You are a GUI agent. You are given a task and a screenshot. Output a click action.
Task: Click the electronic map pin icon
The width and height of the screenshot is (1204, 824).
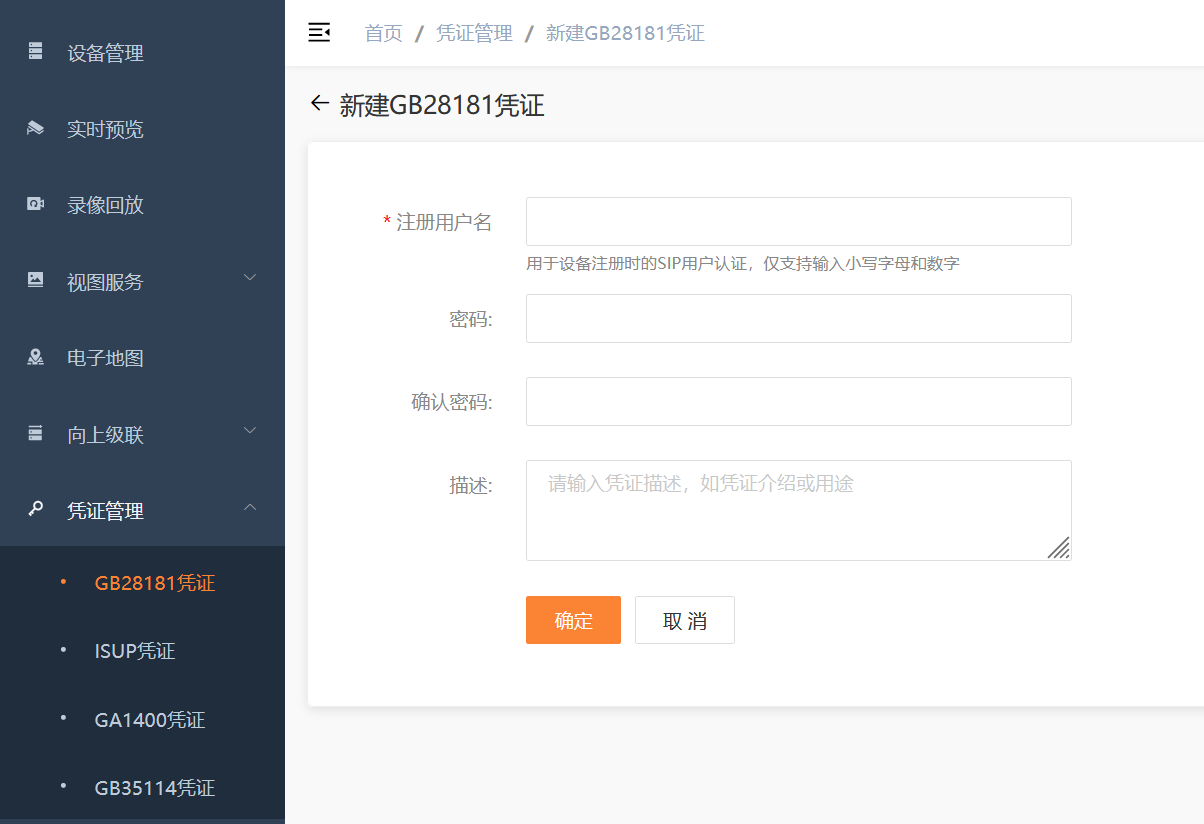pyautogui.click(x=36, y=357)
